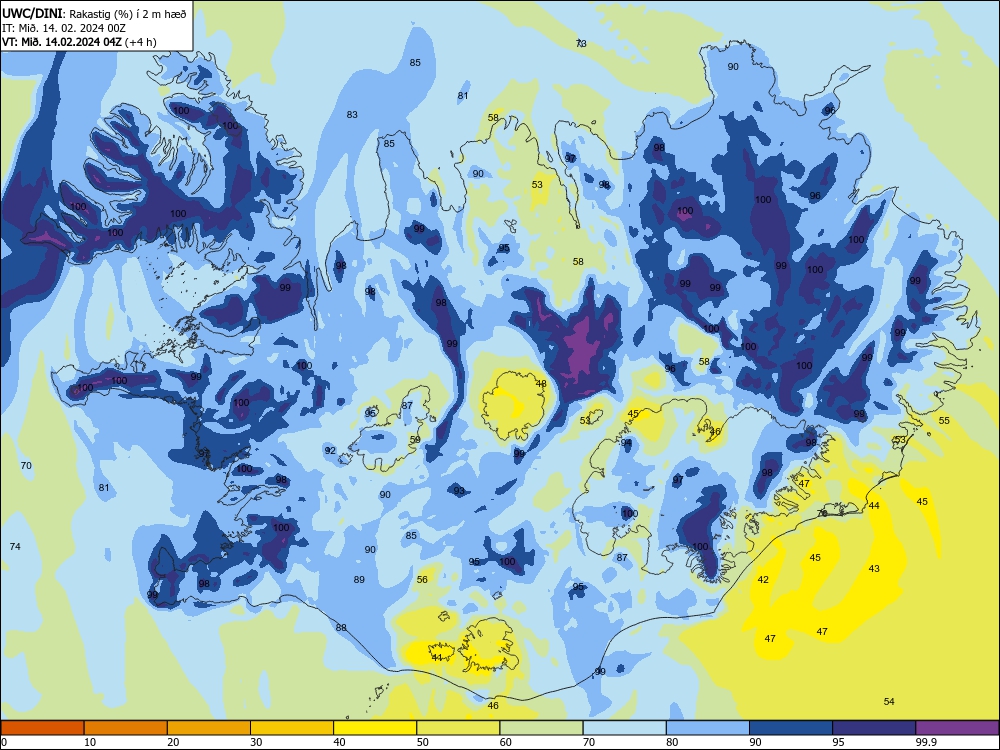The image size is (1000, 750).
Task: Click the map humidity value '92'
Action: point(330,450)
